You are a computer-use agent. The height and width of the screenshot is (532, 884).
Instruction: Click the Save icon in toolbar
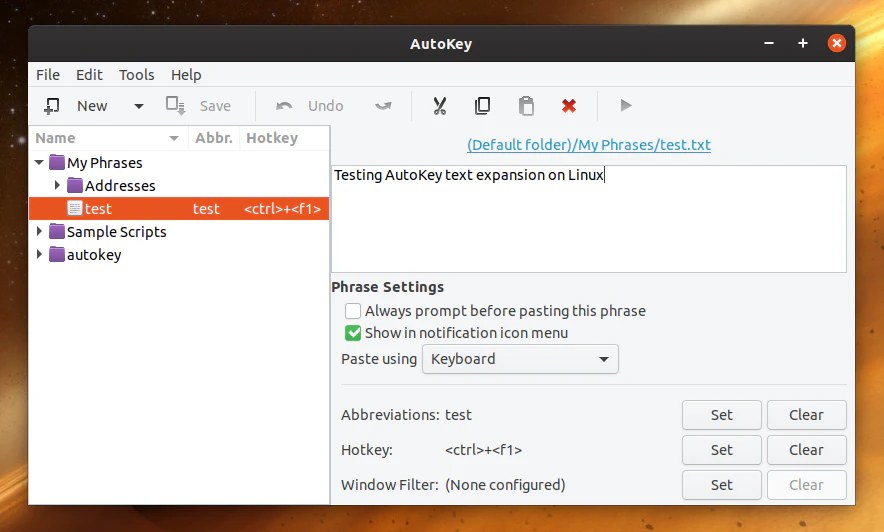[x=175, y=106]
